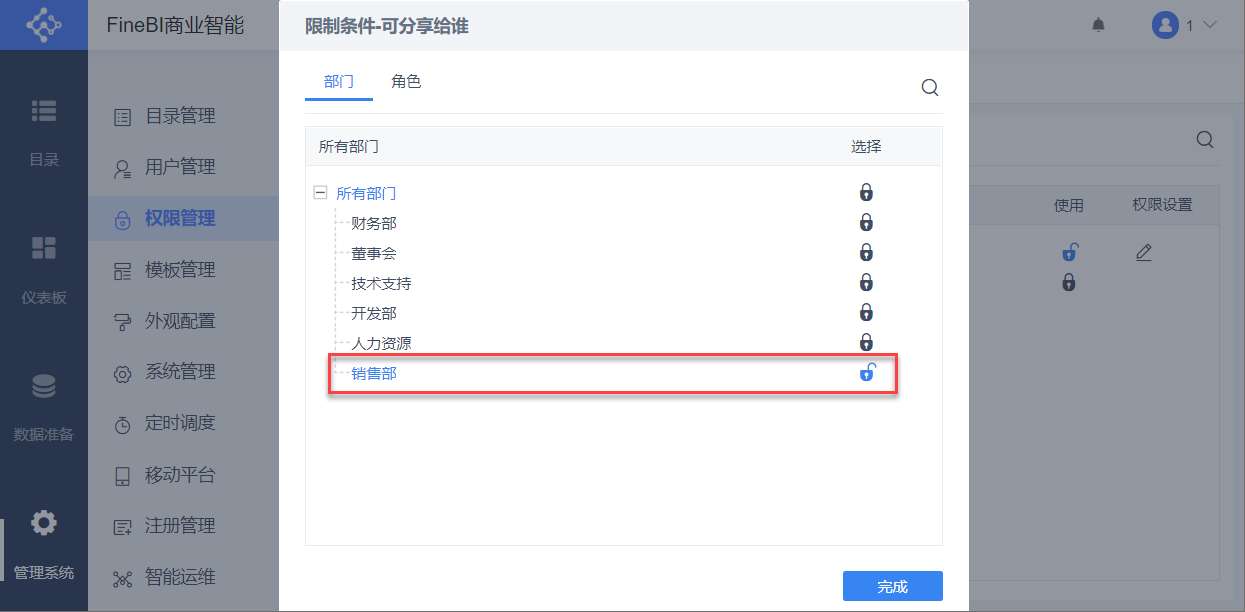
Task: Click the notification bell icon
Action: (x=1099, y=25)
